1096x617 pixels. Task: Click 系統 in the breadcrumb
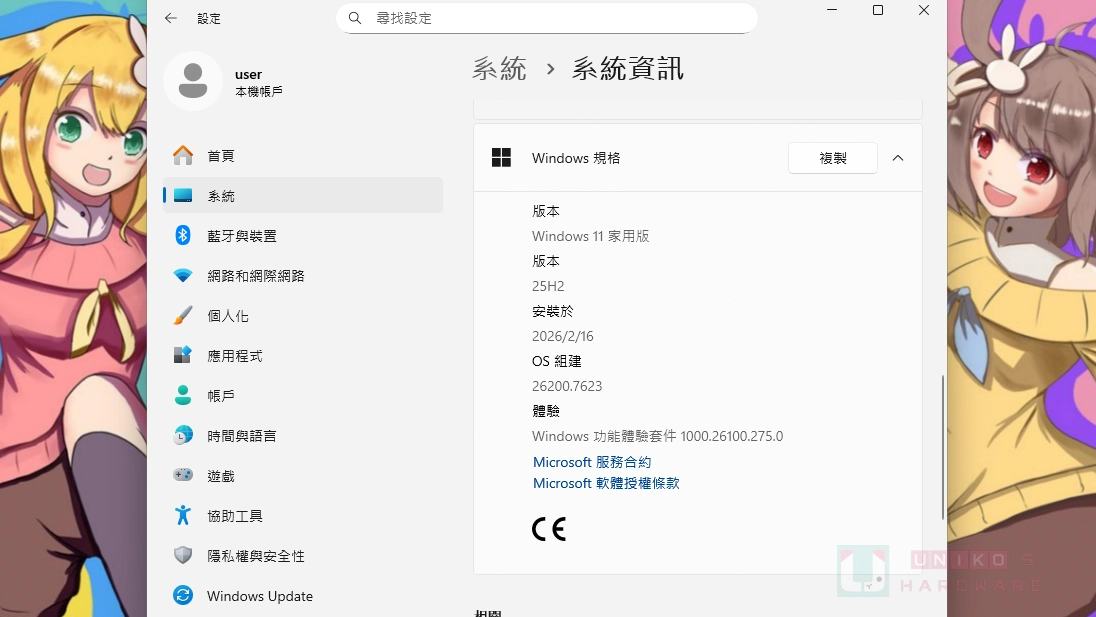[499, 68]
